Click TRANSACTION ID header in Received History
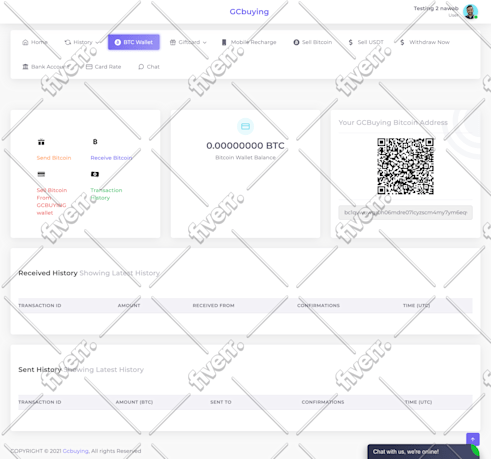Screen dimensions: 491x459 pos(40,305)
